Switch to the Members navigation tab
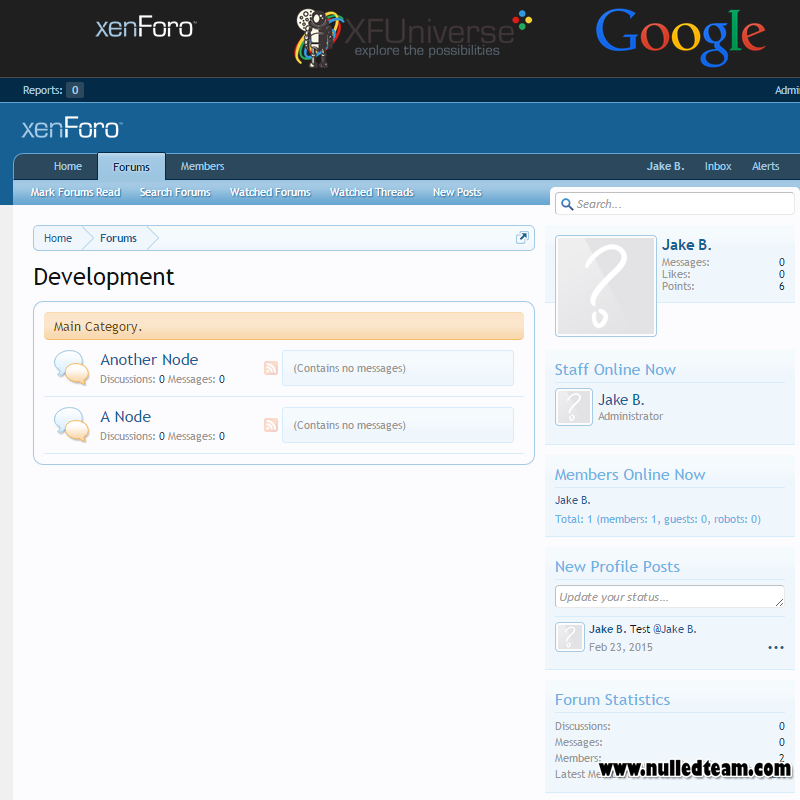Screen dimensions: 800x800 [202, 166]
